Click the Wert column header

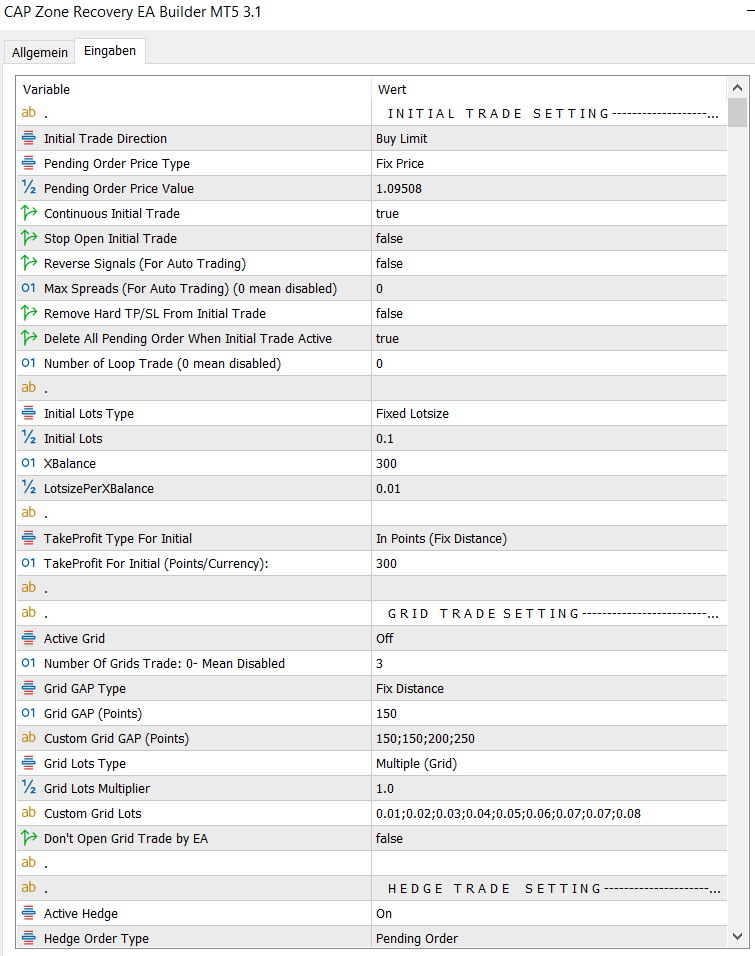coord(549,89)
